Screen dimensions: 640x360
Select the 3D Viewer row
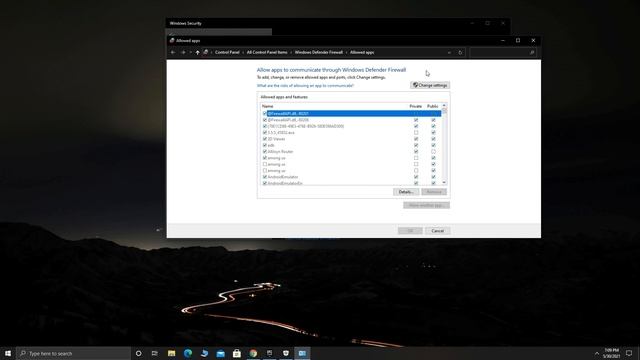[x=351, y=139]
